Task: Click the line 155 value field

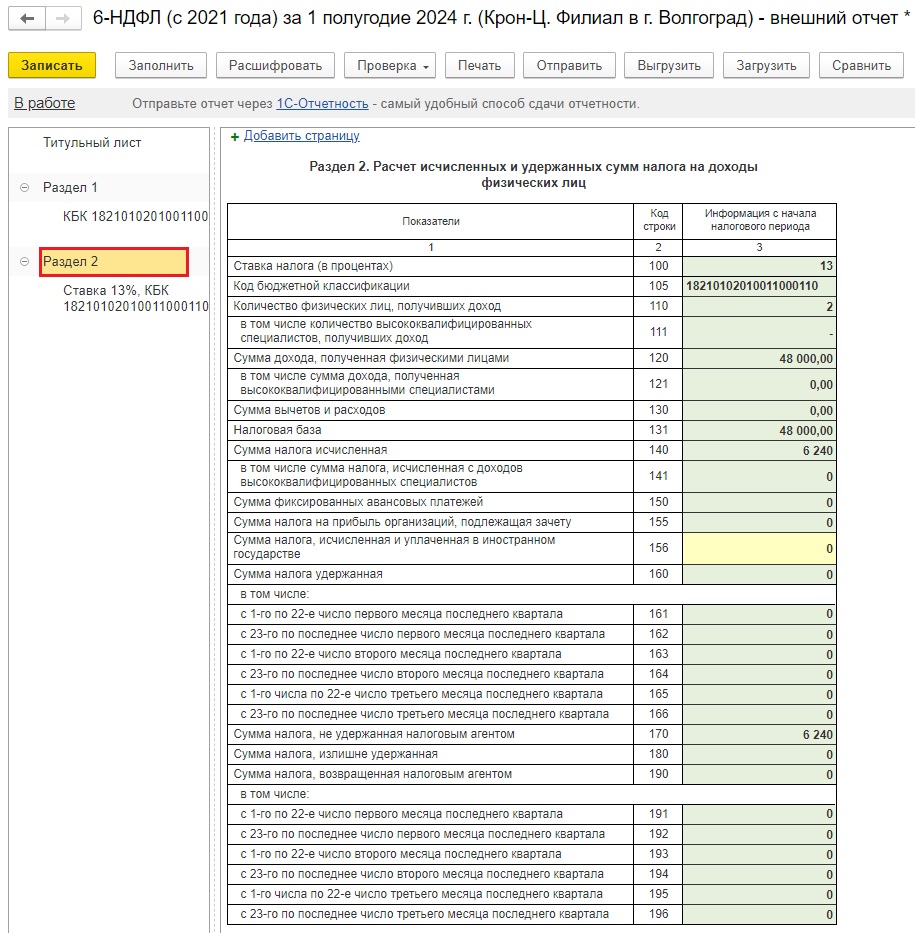Action: click(759, 522)
